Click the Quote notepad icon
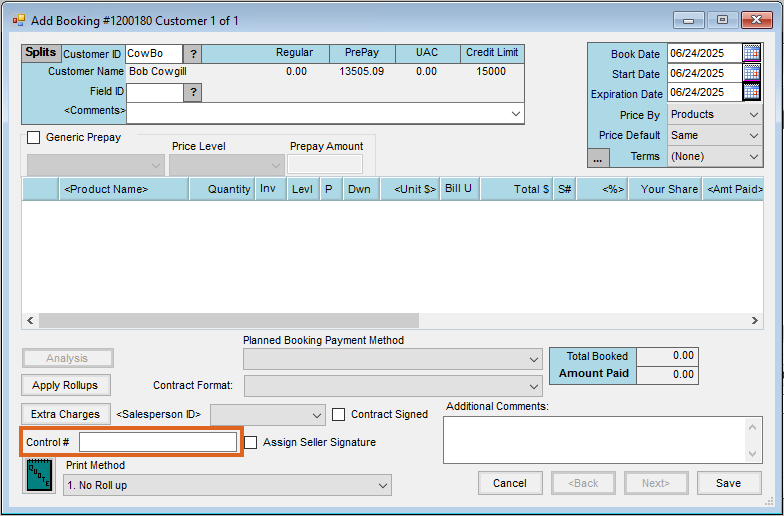 39,476
